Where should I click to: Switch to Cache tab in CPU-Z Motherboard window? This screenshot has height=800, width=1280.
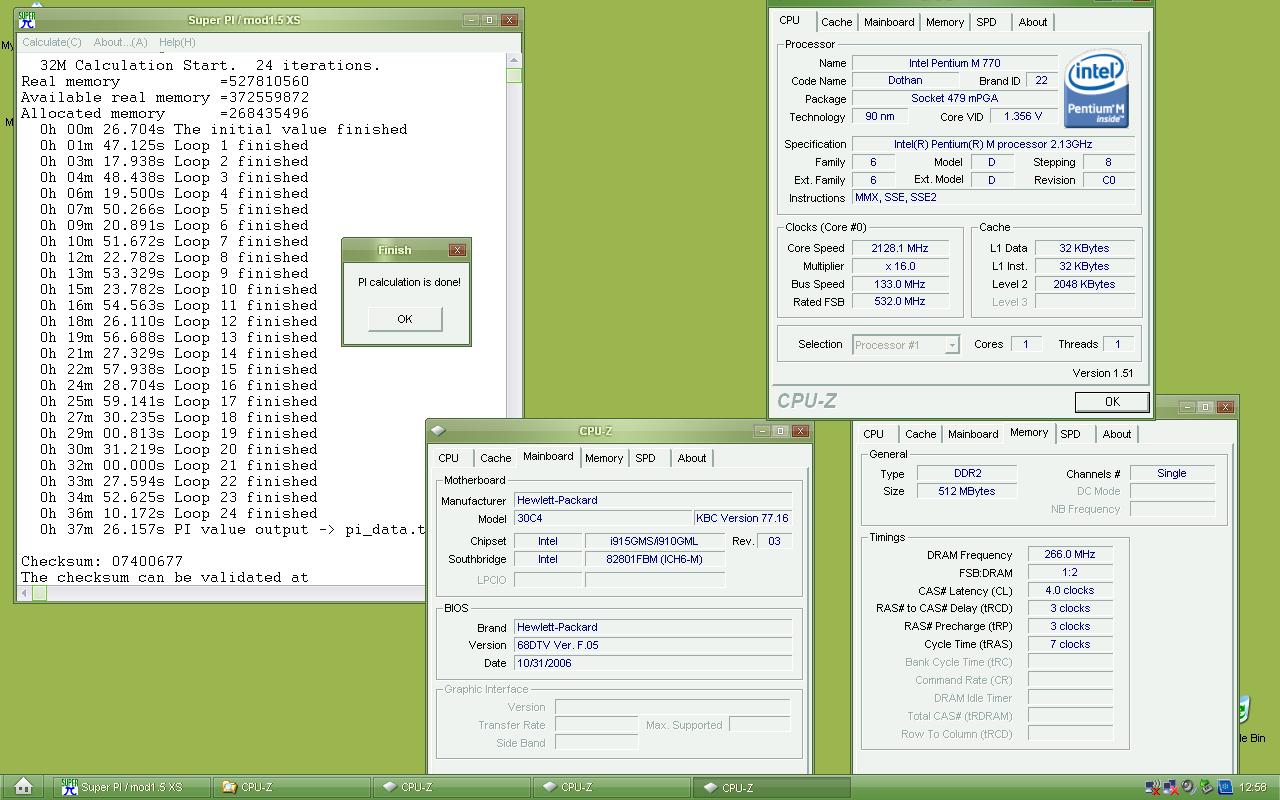[x=495, y=458]
